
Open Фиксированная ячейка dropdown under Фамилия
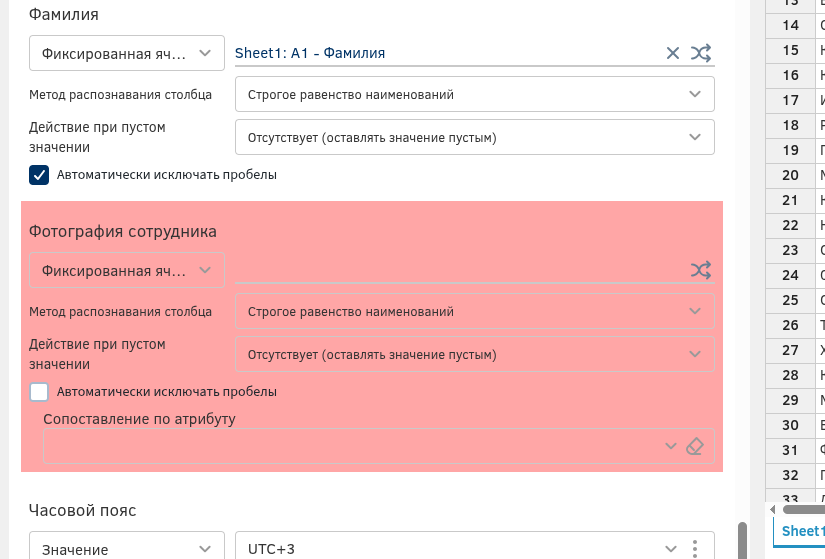click(x=126, y=54)
